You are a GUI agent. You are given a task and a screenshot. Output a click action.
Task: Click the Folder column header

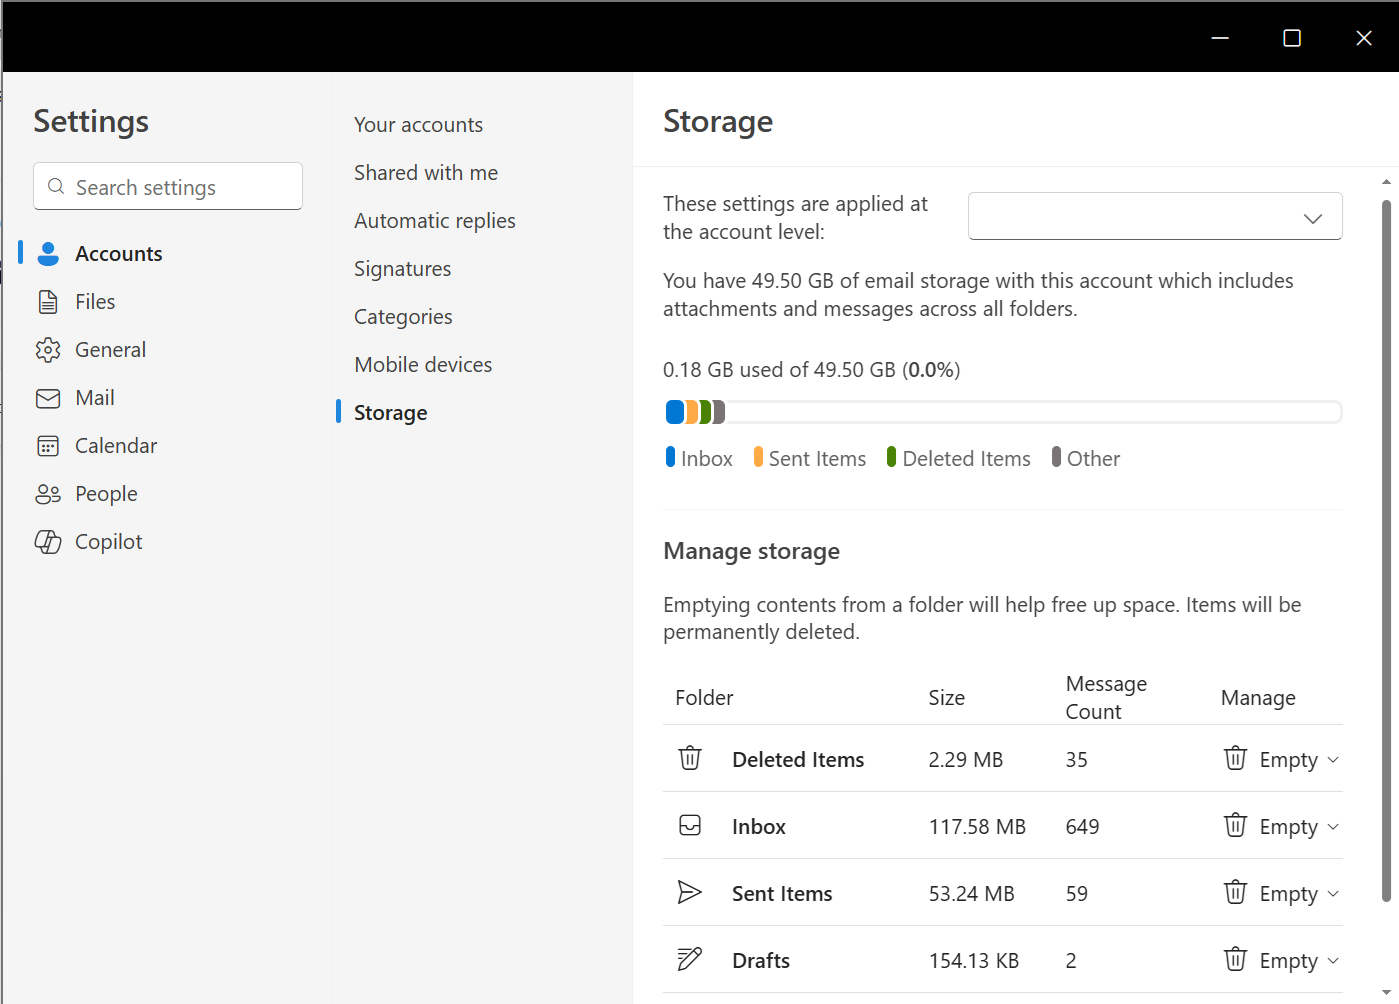click(x=704, y=698)
